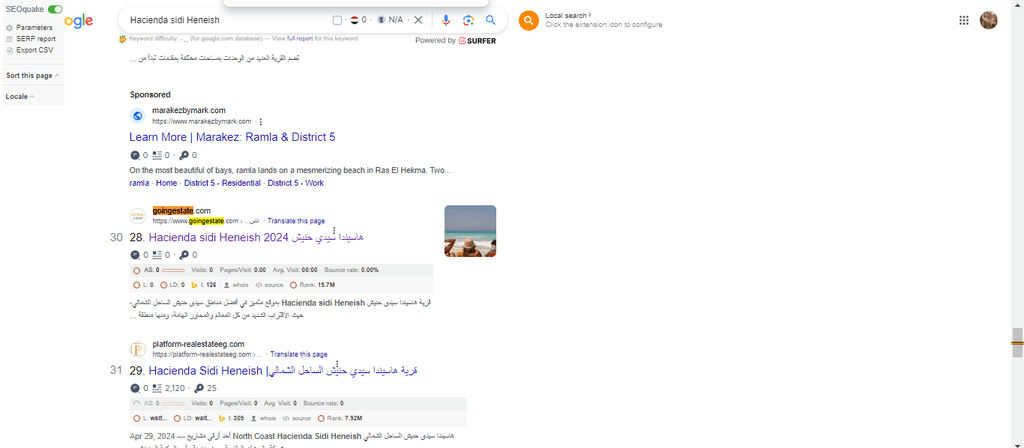Viewport: 1024px width, 448px height.
Task: Open the Google account profile avatar
Action: pos(989,20)
